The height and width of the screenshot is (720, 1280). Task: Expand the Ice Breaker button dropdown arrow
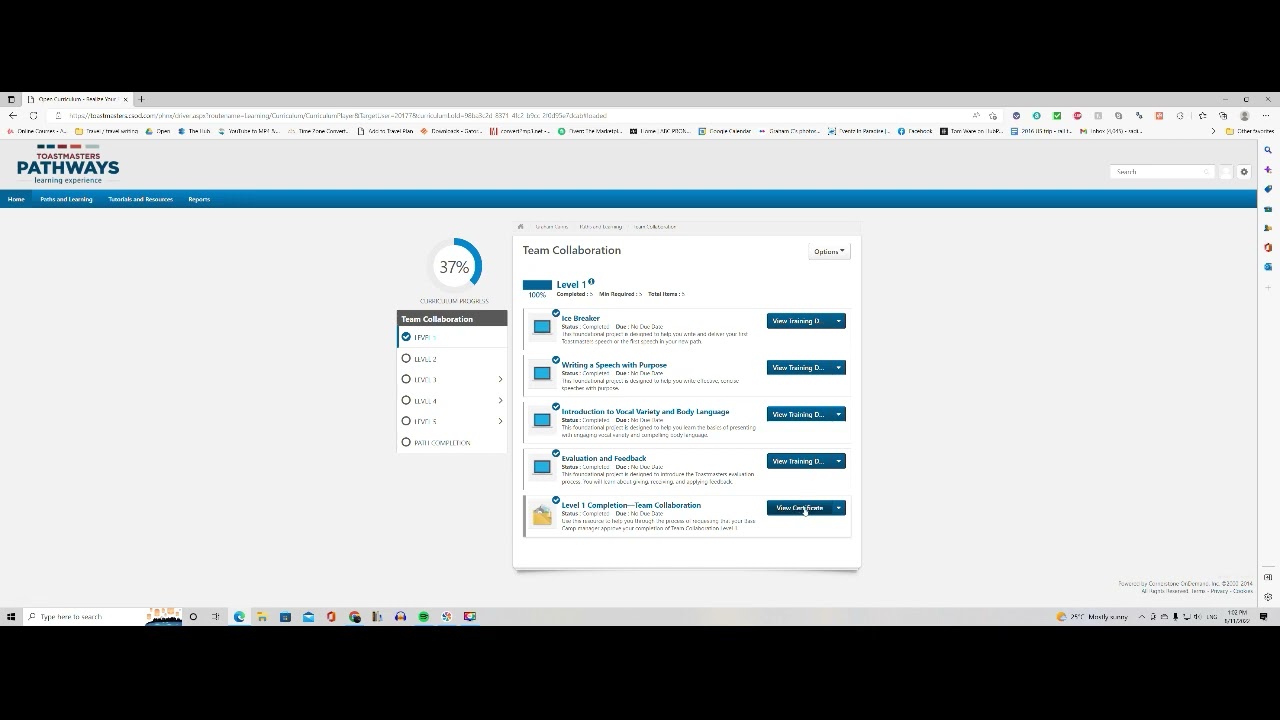(839, 321)
